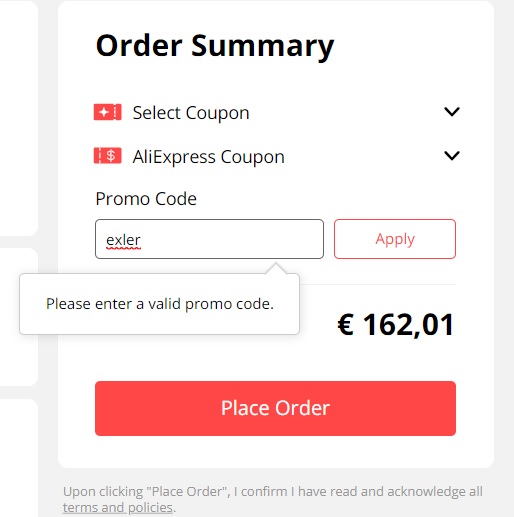Click the empty space right of exler in the field
514x517 pixels.
230,239
